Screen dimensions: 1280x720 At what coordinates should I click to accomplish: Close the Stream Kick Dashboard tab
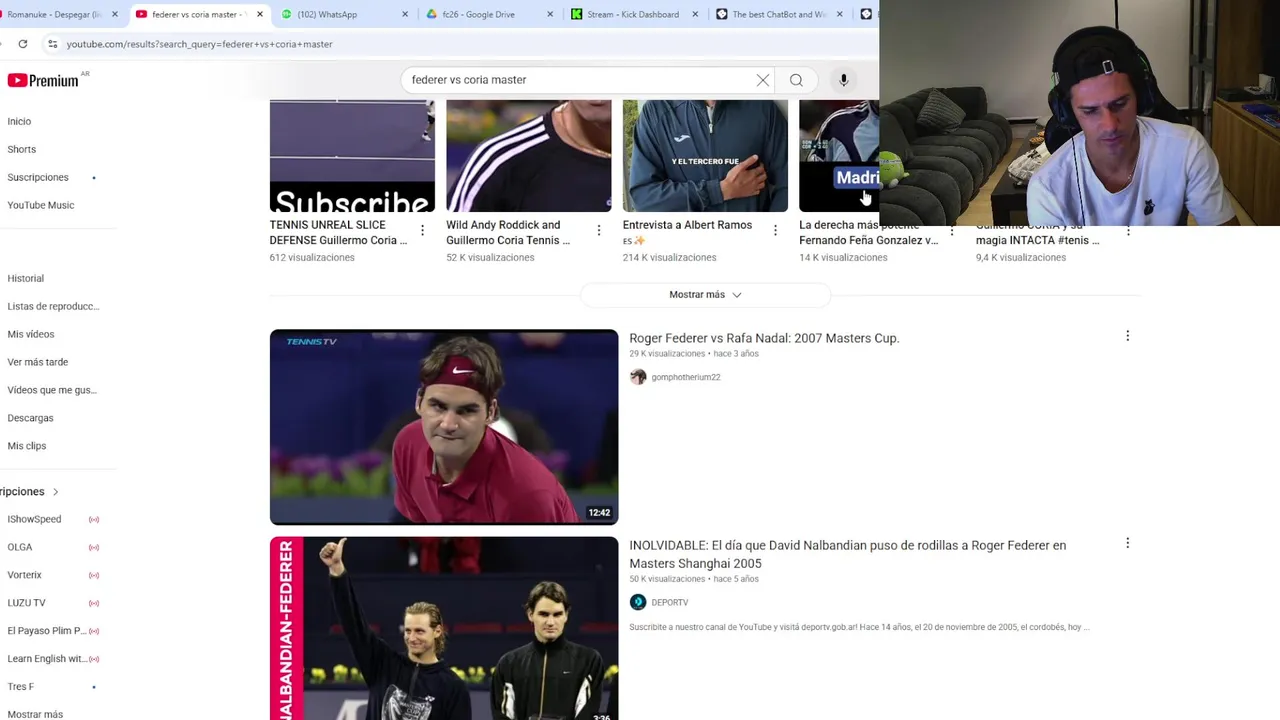pos(694,14)
